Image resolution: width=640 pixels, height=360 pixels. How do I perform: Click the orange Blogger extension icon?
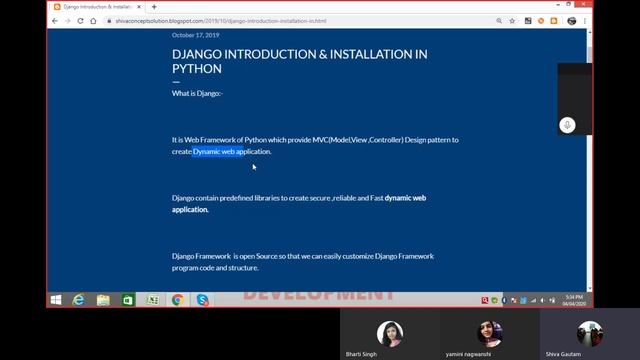pyautogui.click(x=554, y=21)
